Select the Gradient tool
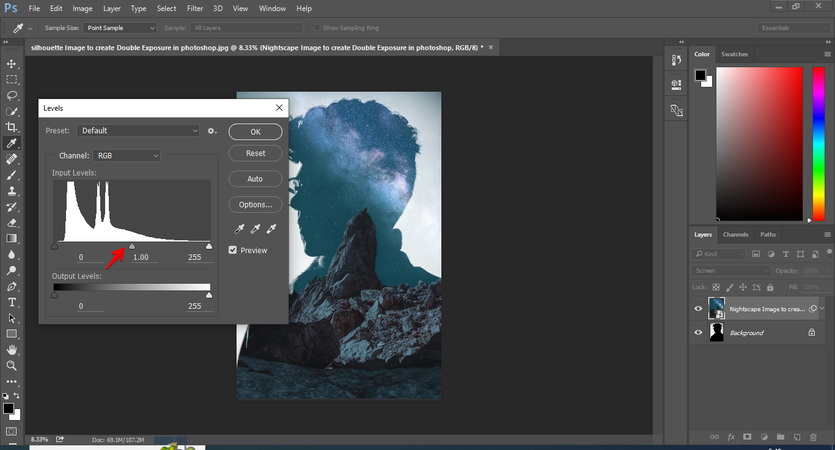Image resolution: width=835 pixels, height=450 pixels. pyautogui.click(x=11, y=238)
